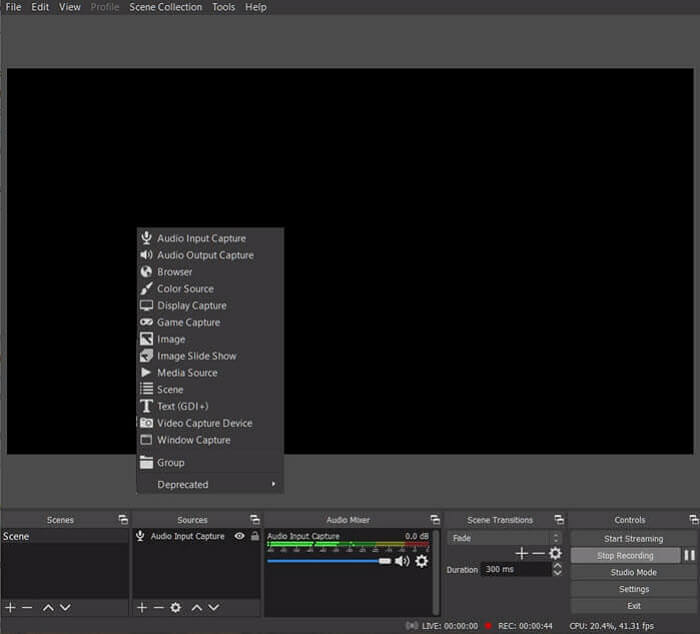This screenshot has width=700, height=634.
Task: Mute Audio Input Capture speaker icon
Action: pos(402,561)
